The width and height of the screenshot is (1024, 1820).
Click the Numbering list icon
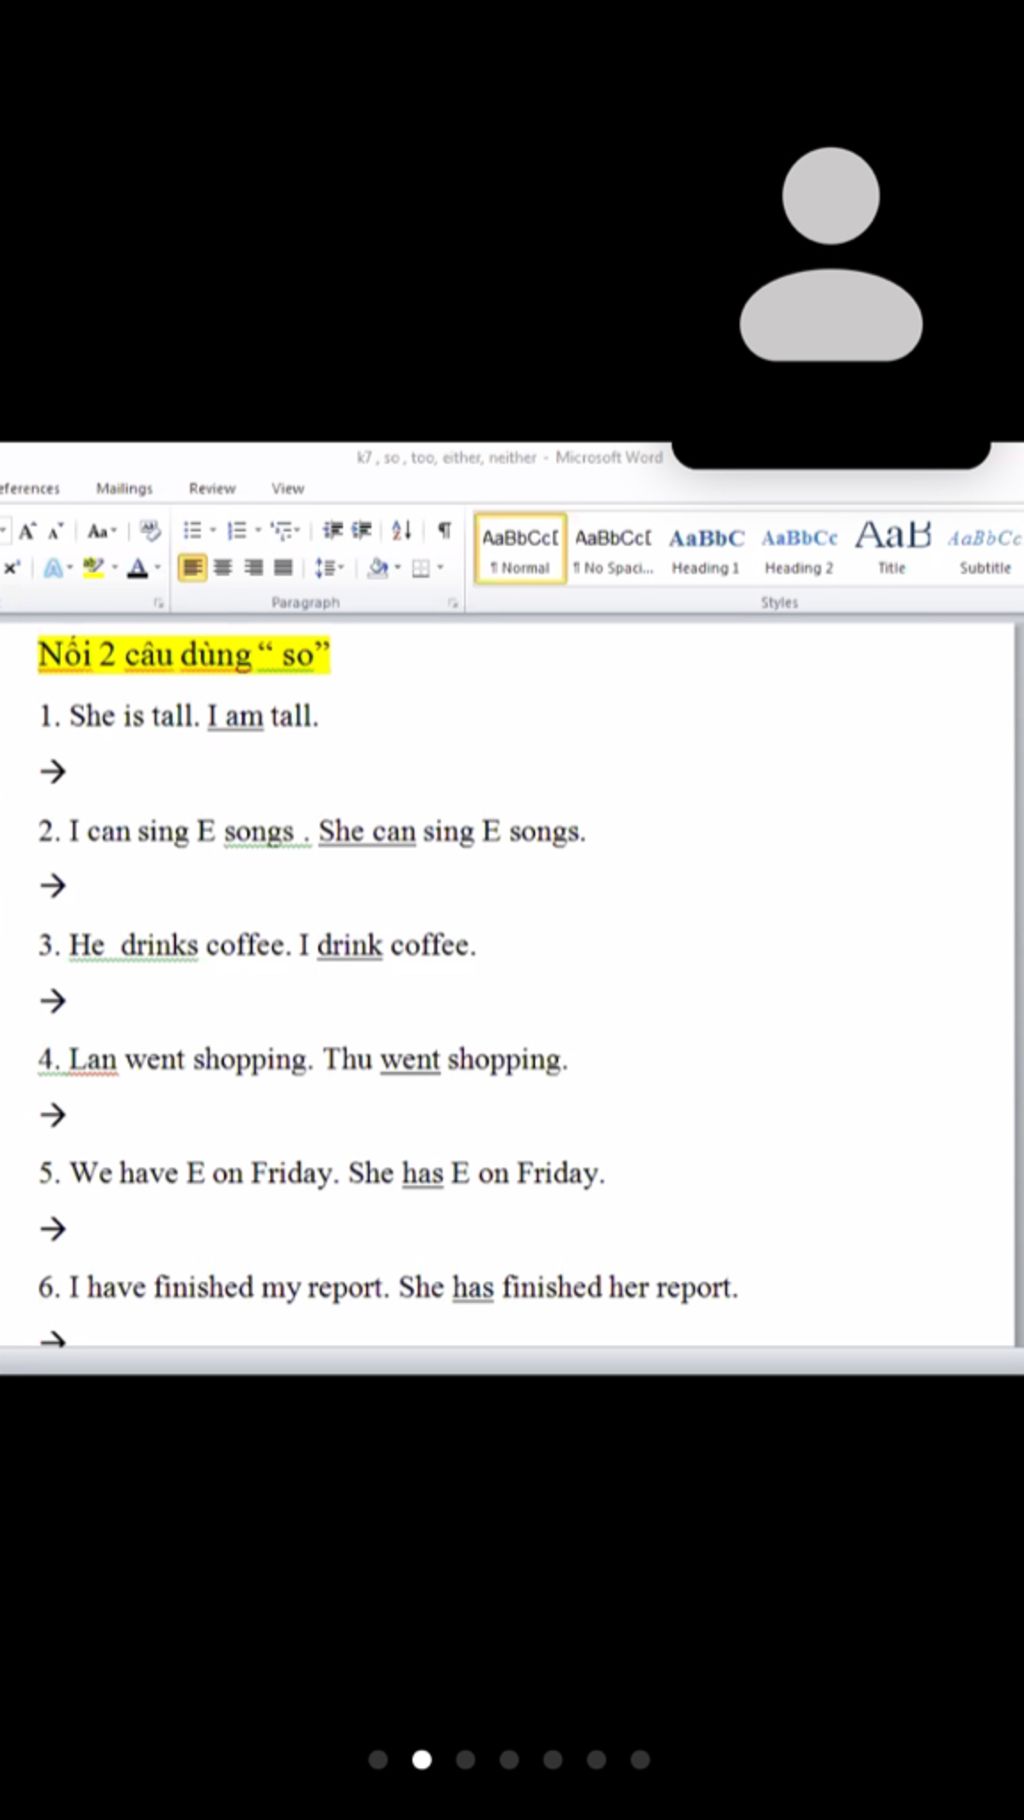click(x=236, y=530)
